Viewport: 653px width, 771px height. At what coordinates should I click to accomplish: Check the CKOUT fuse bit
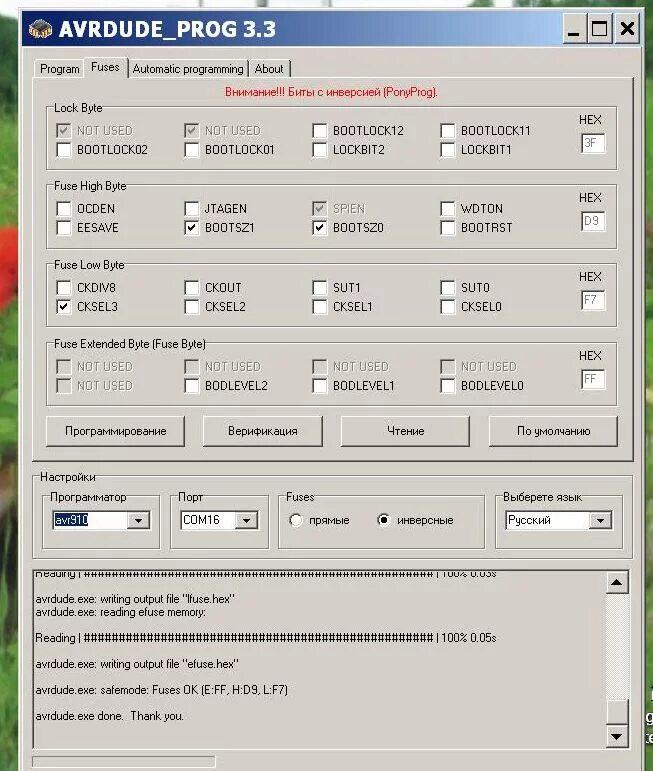tap(192, 288)
